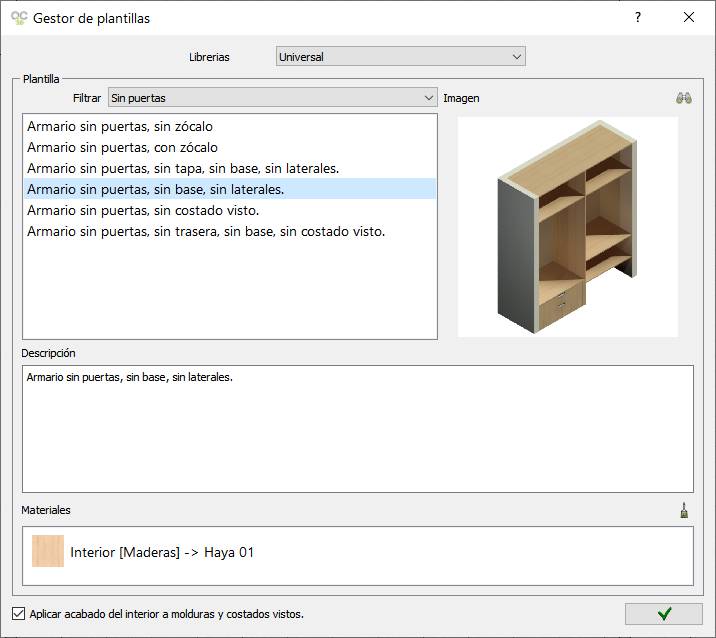
Task: Select list row 'Armario sin puertas, sin base, sin laterales.'
Action: pos(230,189)
